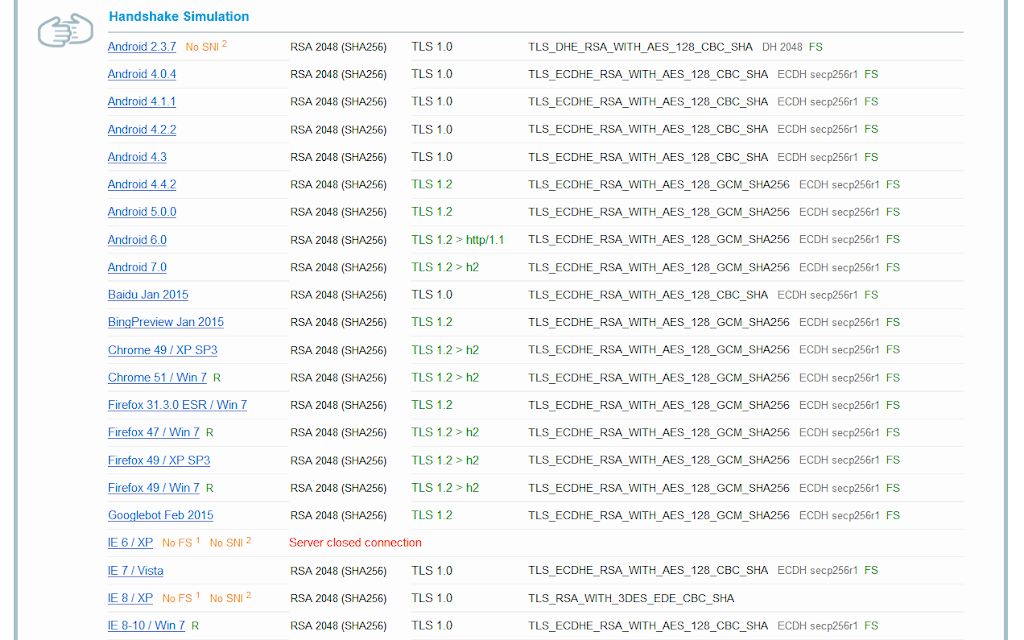
Task: Click TLS 1.0 on the Baidu Jan 2015 row
Action: click(x=432, y=295)
